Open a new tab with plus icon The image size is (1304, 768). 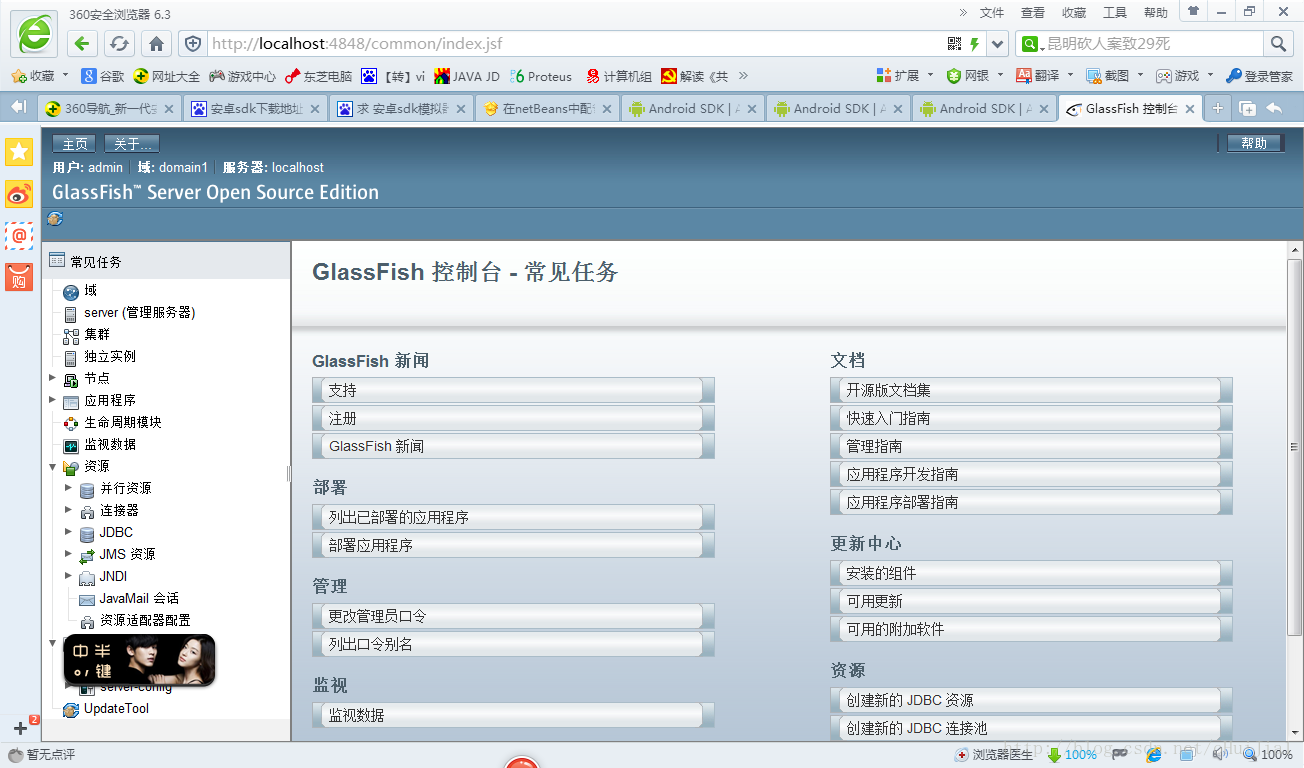tap(1218, 108)
